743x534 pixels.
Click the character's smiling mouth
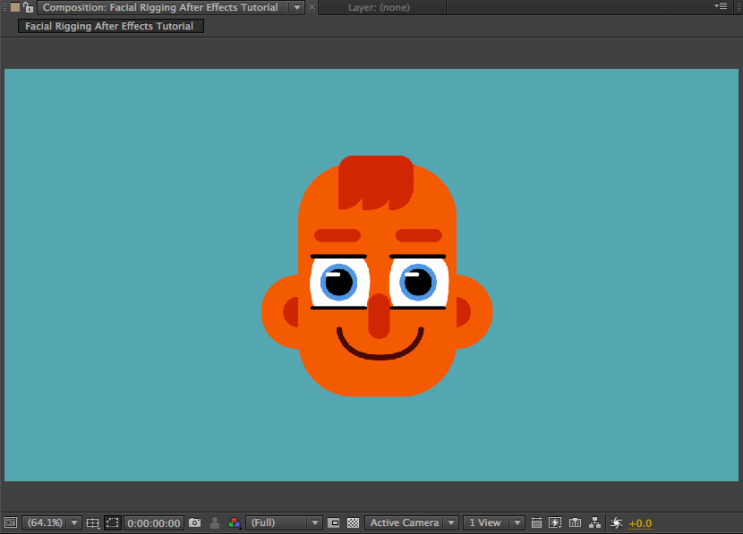tap(380, 344)
